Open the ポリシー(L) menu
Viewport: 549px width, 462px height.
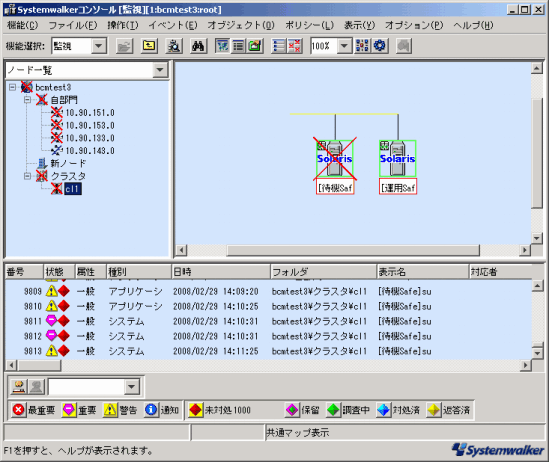click(309, 25)
